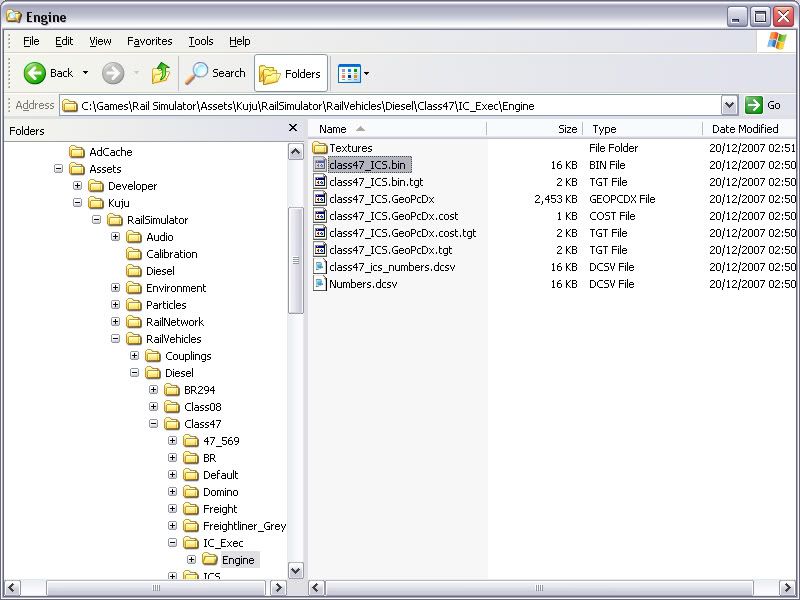
Task: Collapse the IC_Exec tree node
Action: click(x=172, y=543)
